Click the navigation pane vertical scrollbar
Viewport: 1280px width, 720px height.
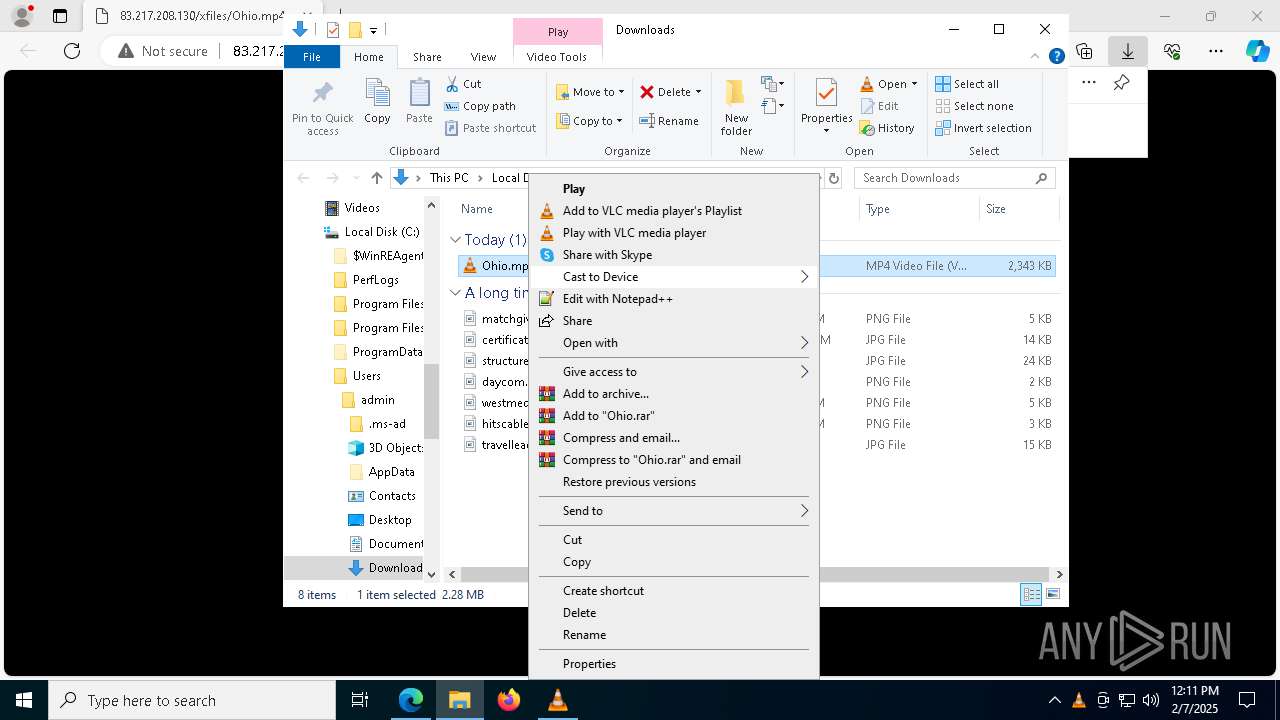point(432,400)
